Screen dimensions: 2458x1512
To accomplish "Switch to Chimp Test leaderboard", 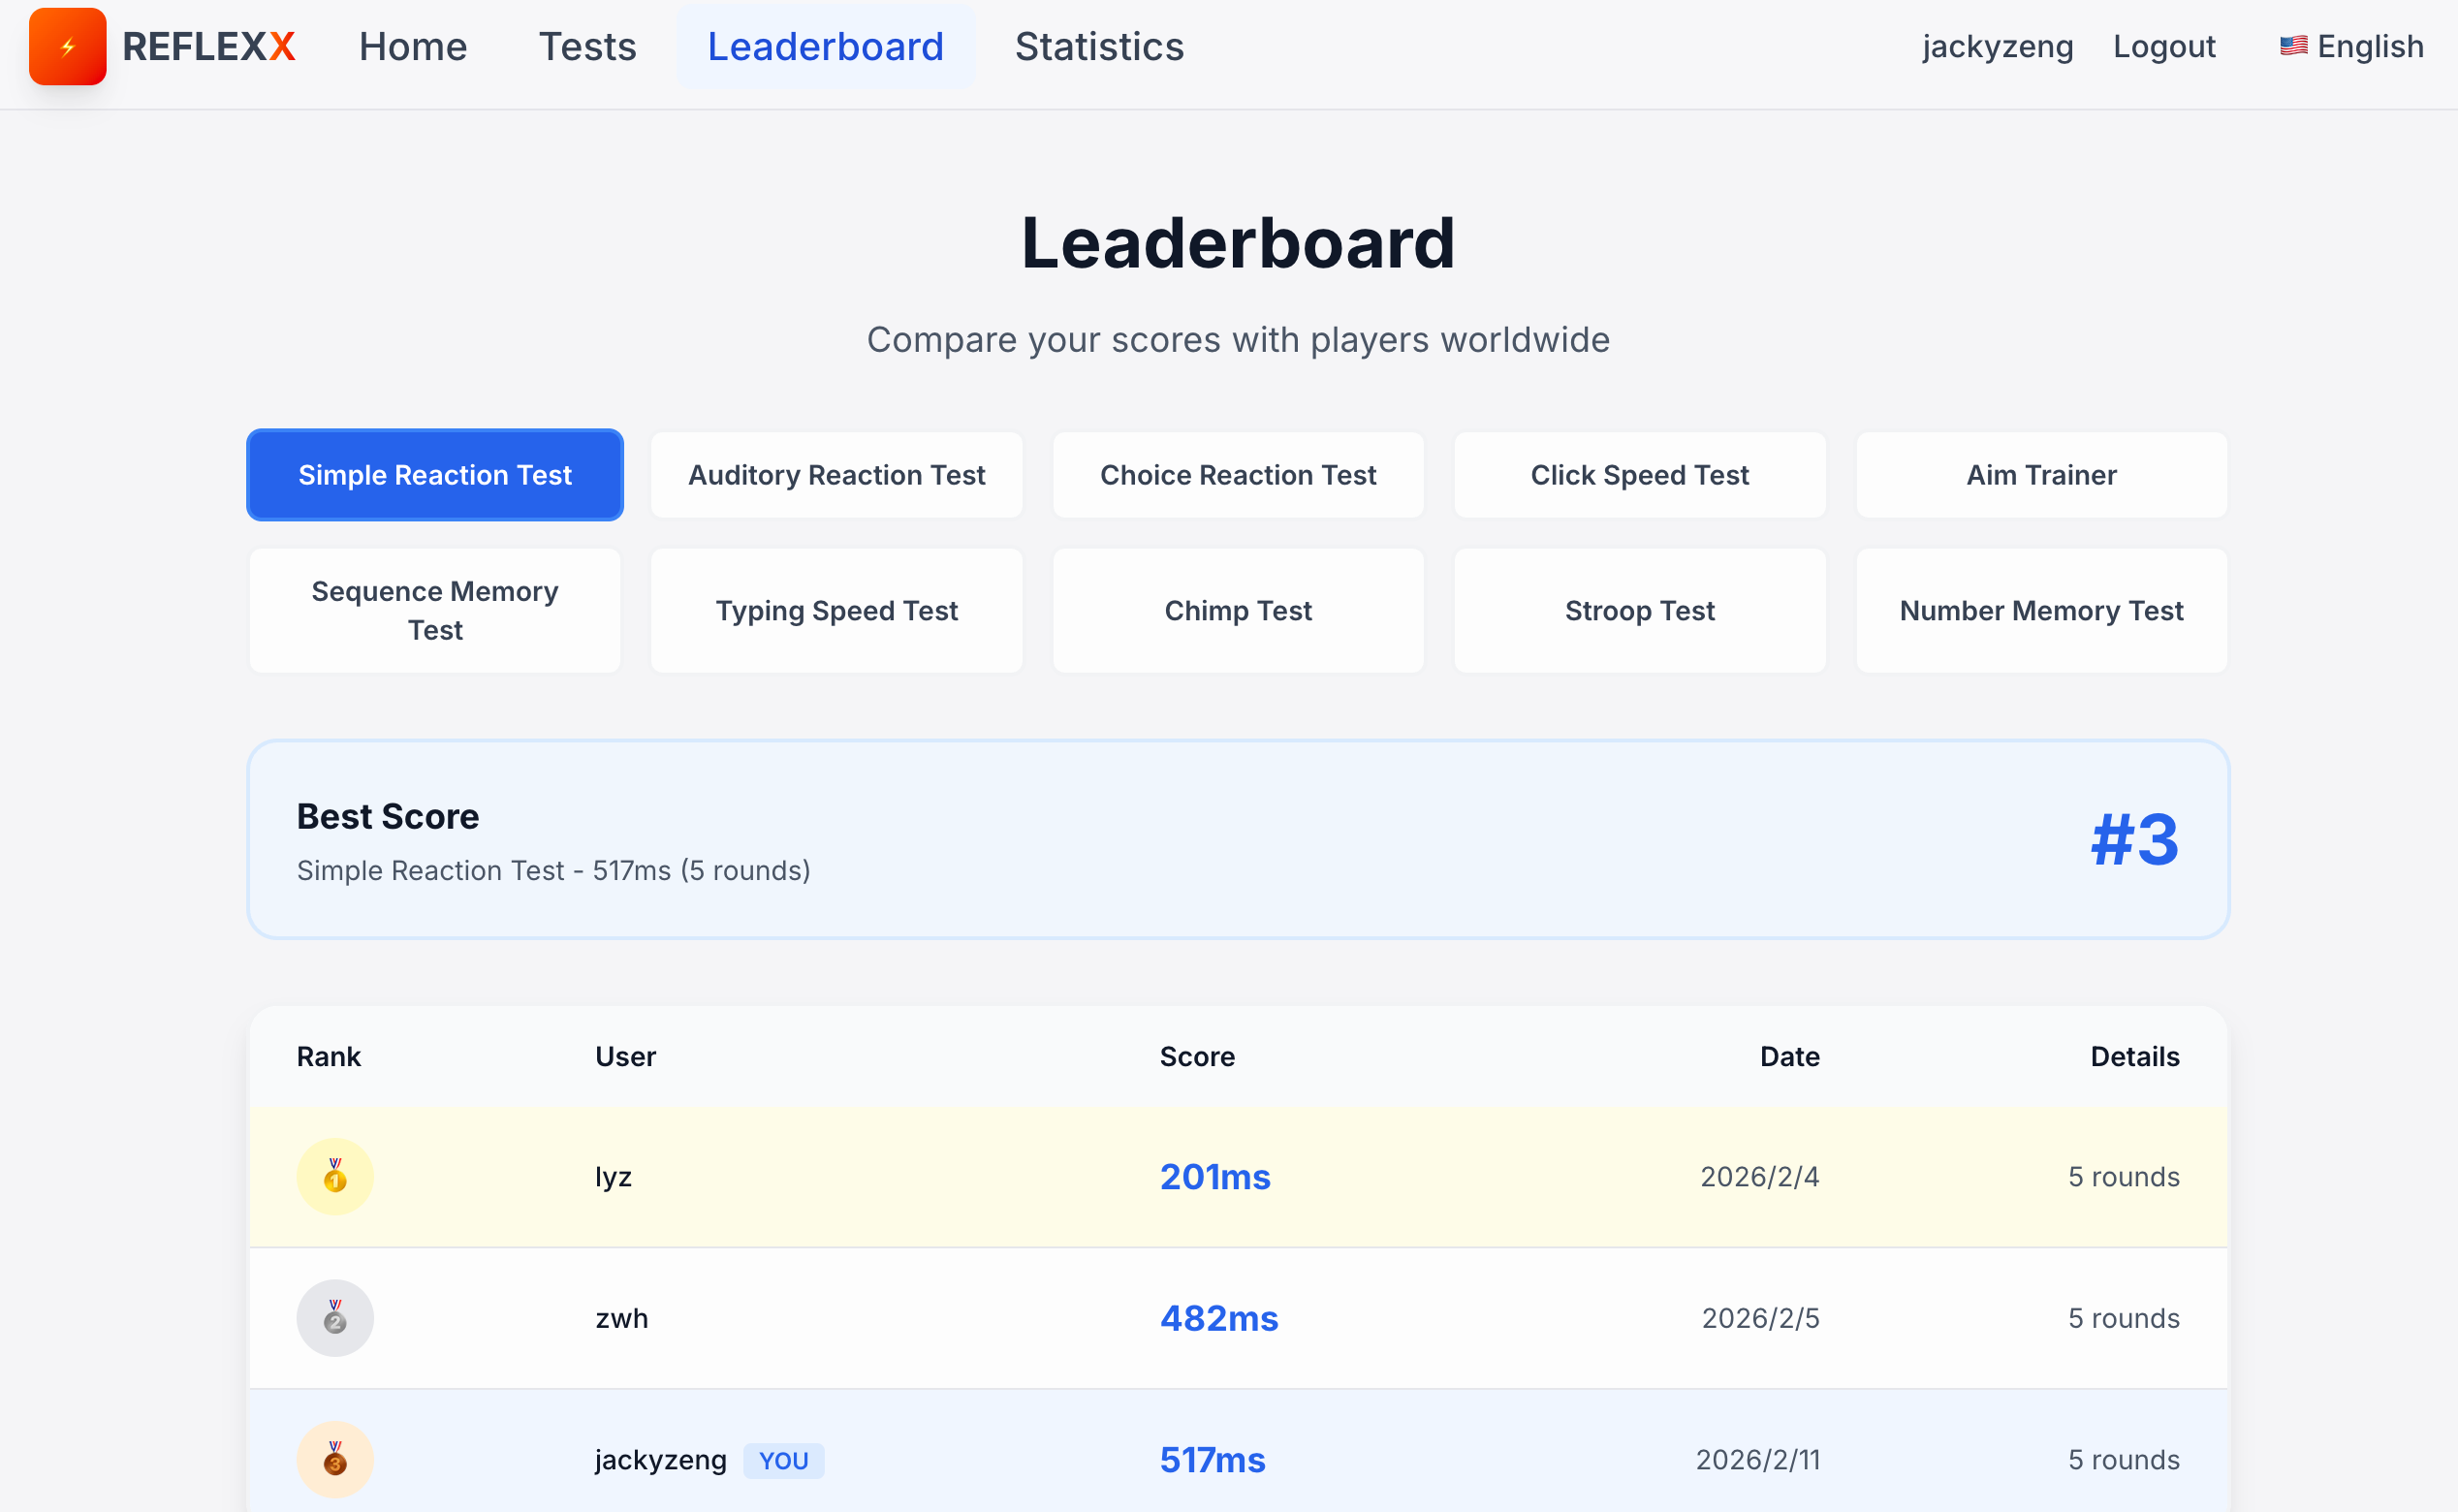I will (x=1238, y=610).
